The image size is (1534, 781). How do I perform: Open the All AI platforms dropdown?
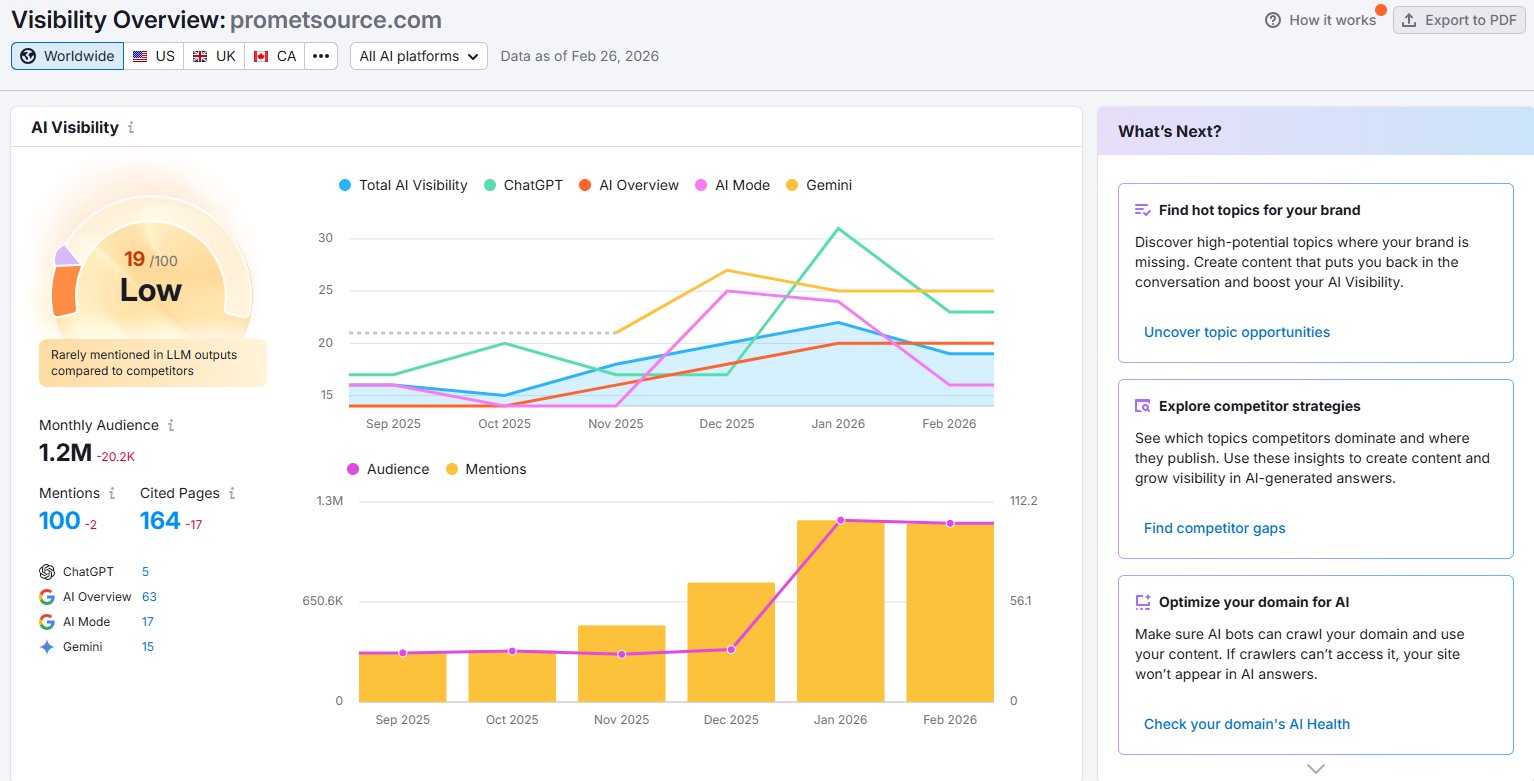coord(419,56)
